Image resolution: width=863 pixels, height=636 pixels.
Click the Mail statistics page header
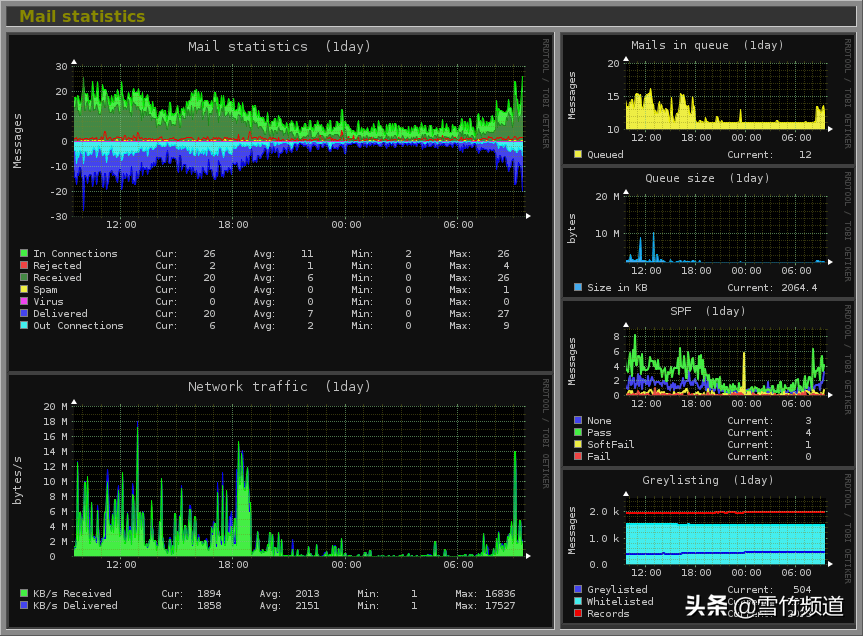tap(82, 16)
